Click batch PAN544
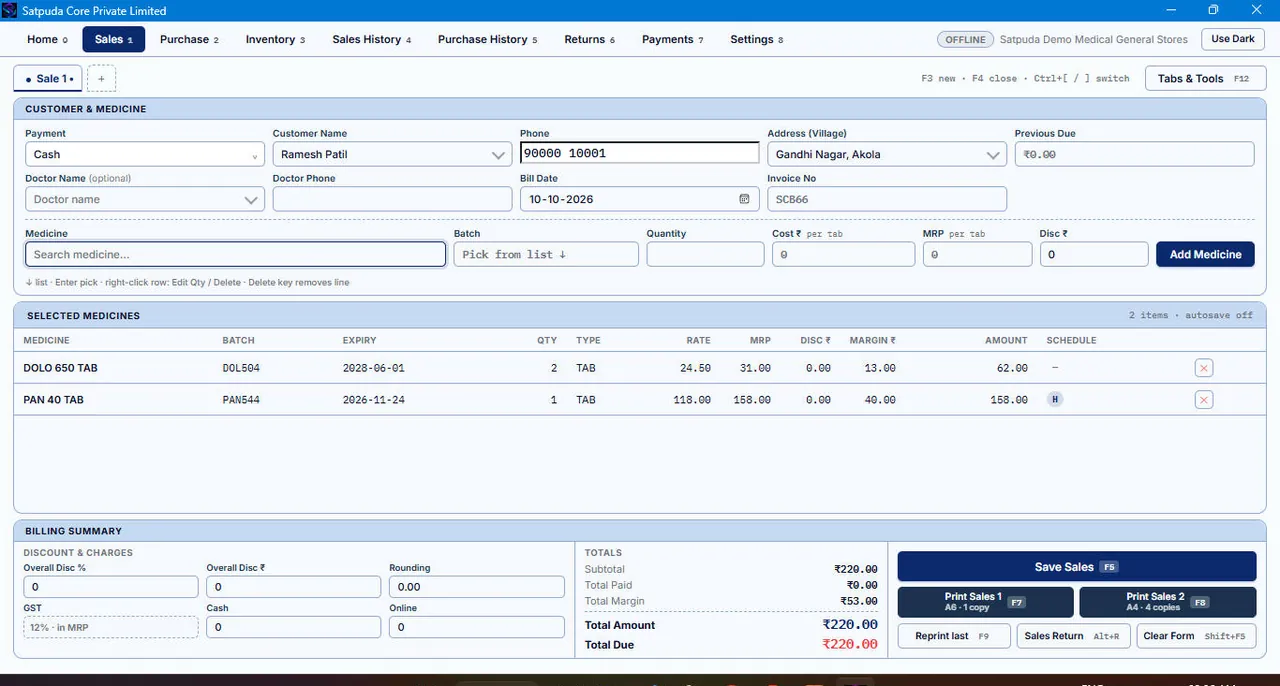This screenshot has width=1280, height=686. (x=241, y=400)
